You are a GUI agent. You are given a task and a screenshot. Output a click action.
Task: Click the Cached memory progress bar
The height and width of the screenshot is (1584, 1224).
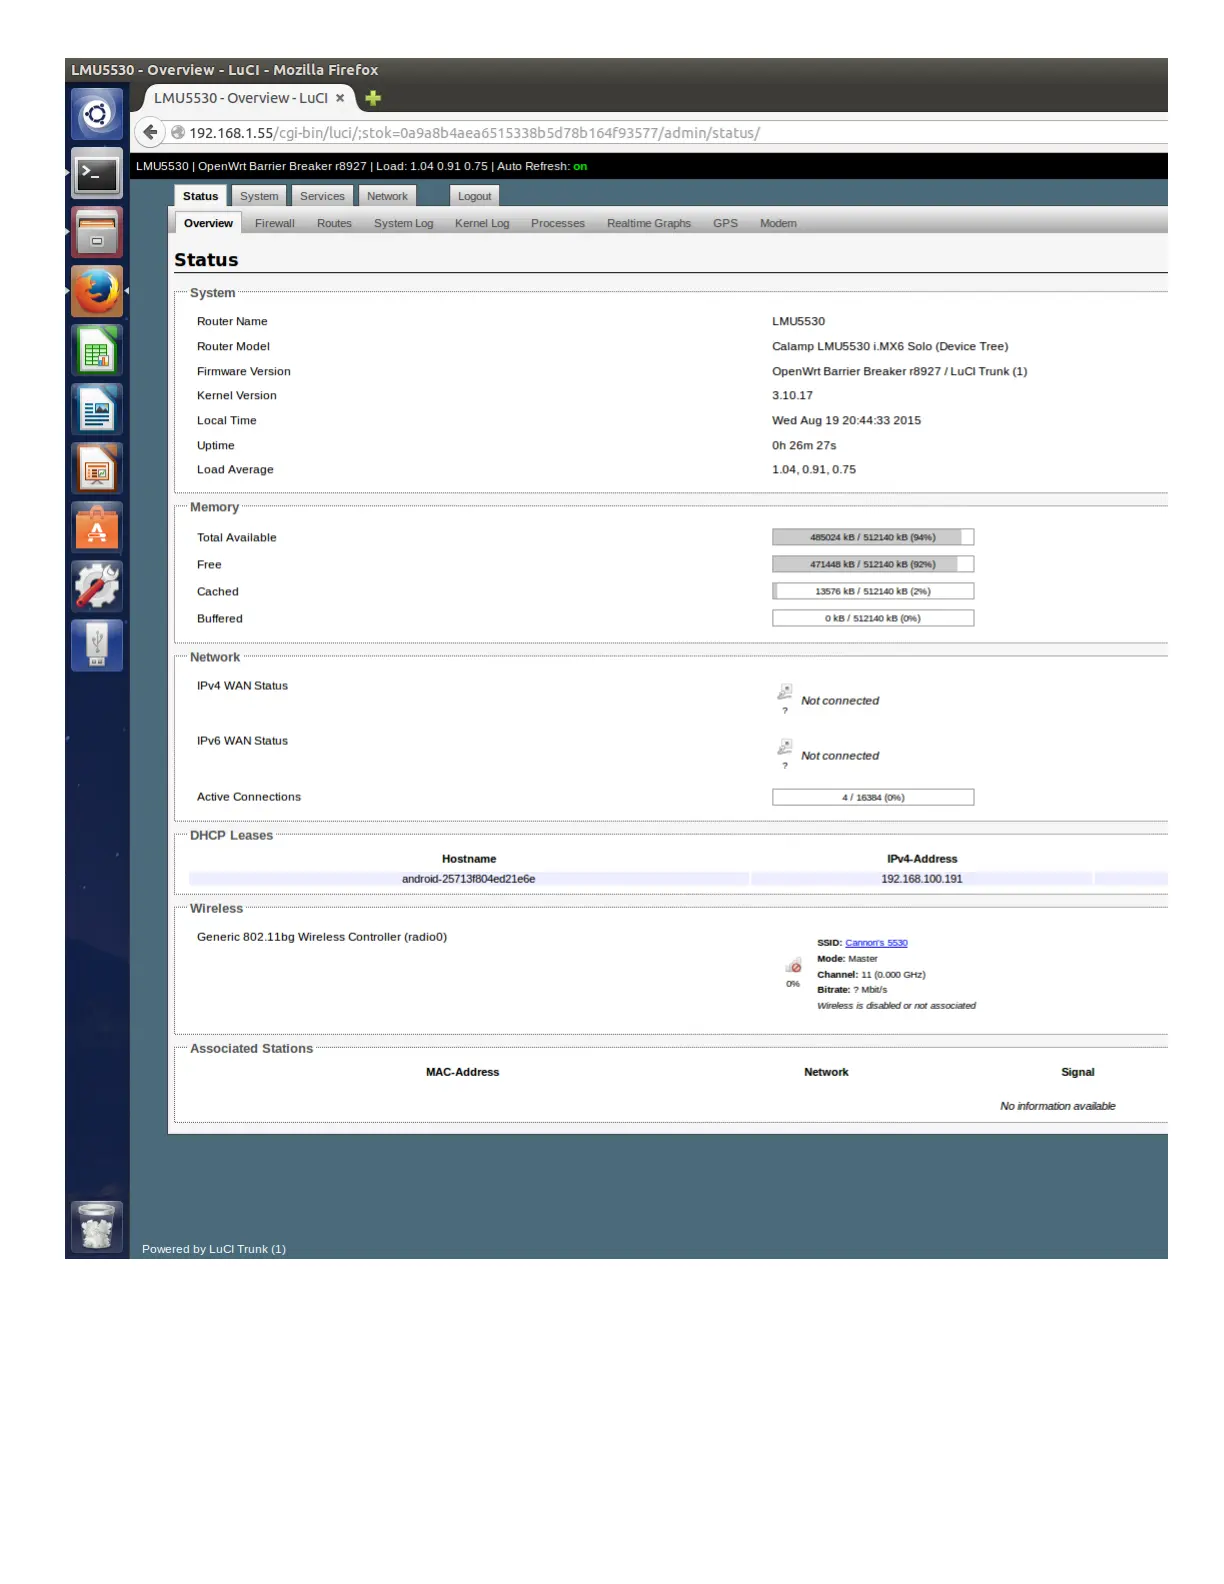(873, 591)
